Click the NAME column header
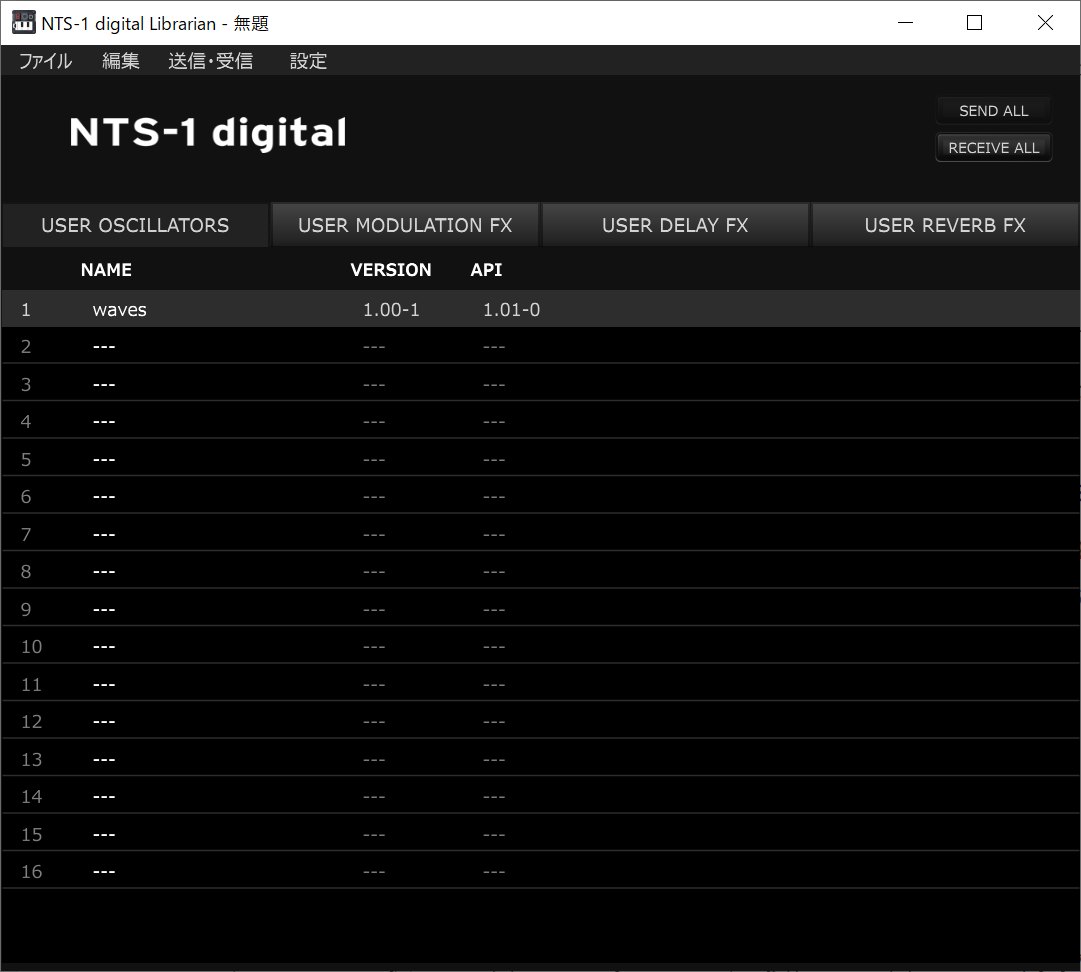The image size is (1081, 972). coord(106,270)
